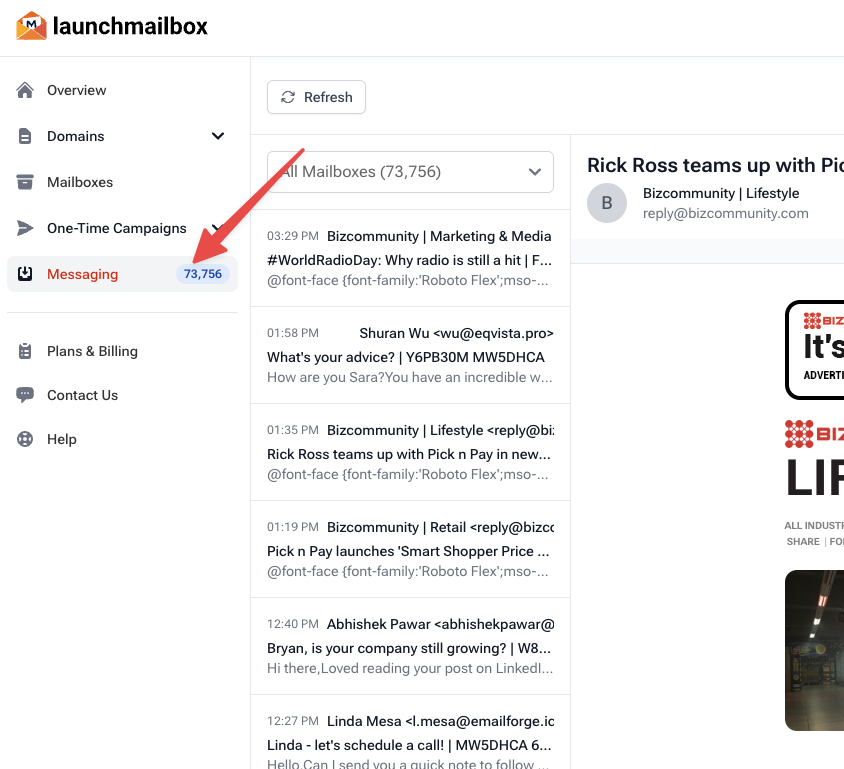Click the Bizcommunity | Lifestyle sender name
The width and height of the screenshot is (844, 769).
point(721,193)
